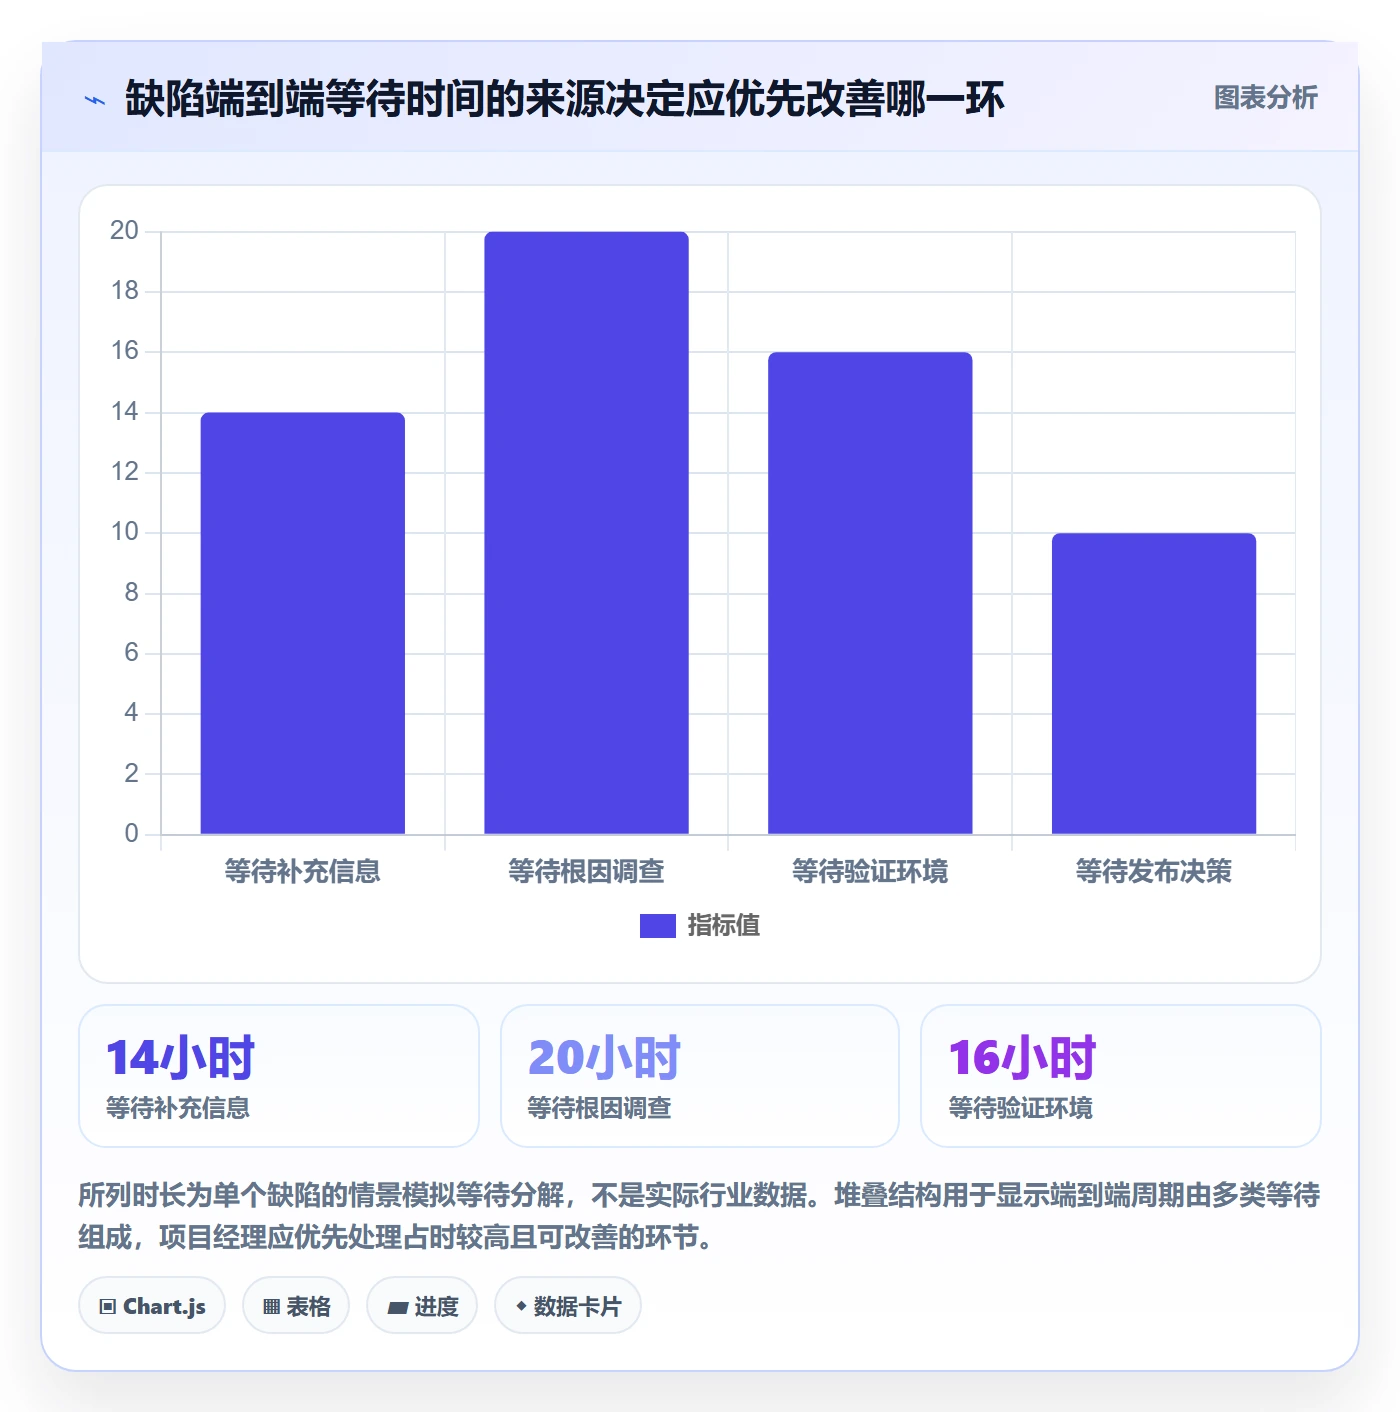The height and width of the screenshot is (1412, 1400).
Task: Toggle the 指标值 legend color swatch
Action: pos(658,926)
